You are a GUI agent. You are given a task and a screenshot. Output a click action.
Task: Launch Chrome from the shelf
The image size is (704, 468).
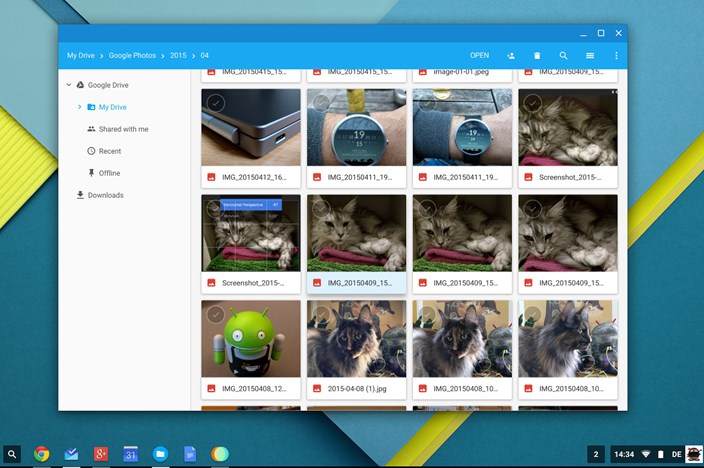click(x=41, y=454)
